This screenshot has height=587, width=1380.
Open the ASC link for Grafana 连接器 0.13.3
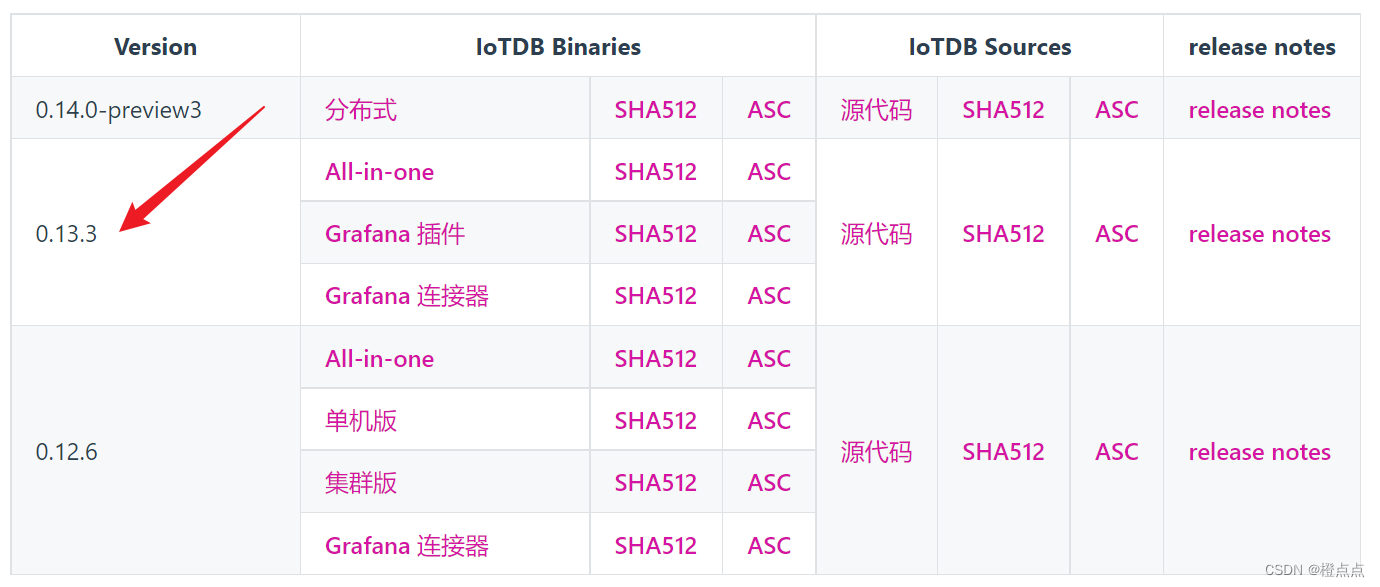[x=768, y=295]
